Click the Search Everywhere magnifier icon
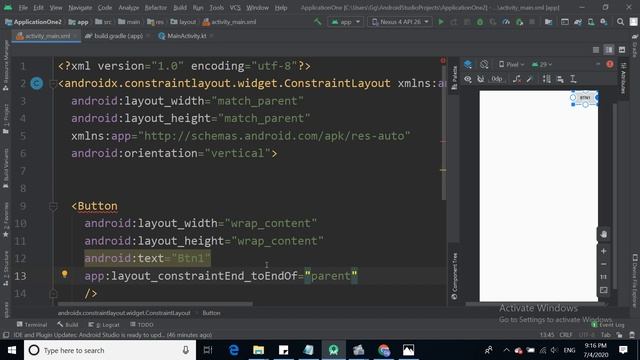Screen dimensions: 640x360 click(x=620, y=22)
